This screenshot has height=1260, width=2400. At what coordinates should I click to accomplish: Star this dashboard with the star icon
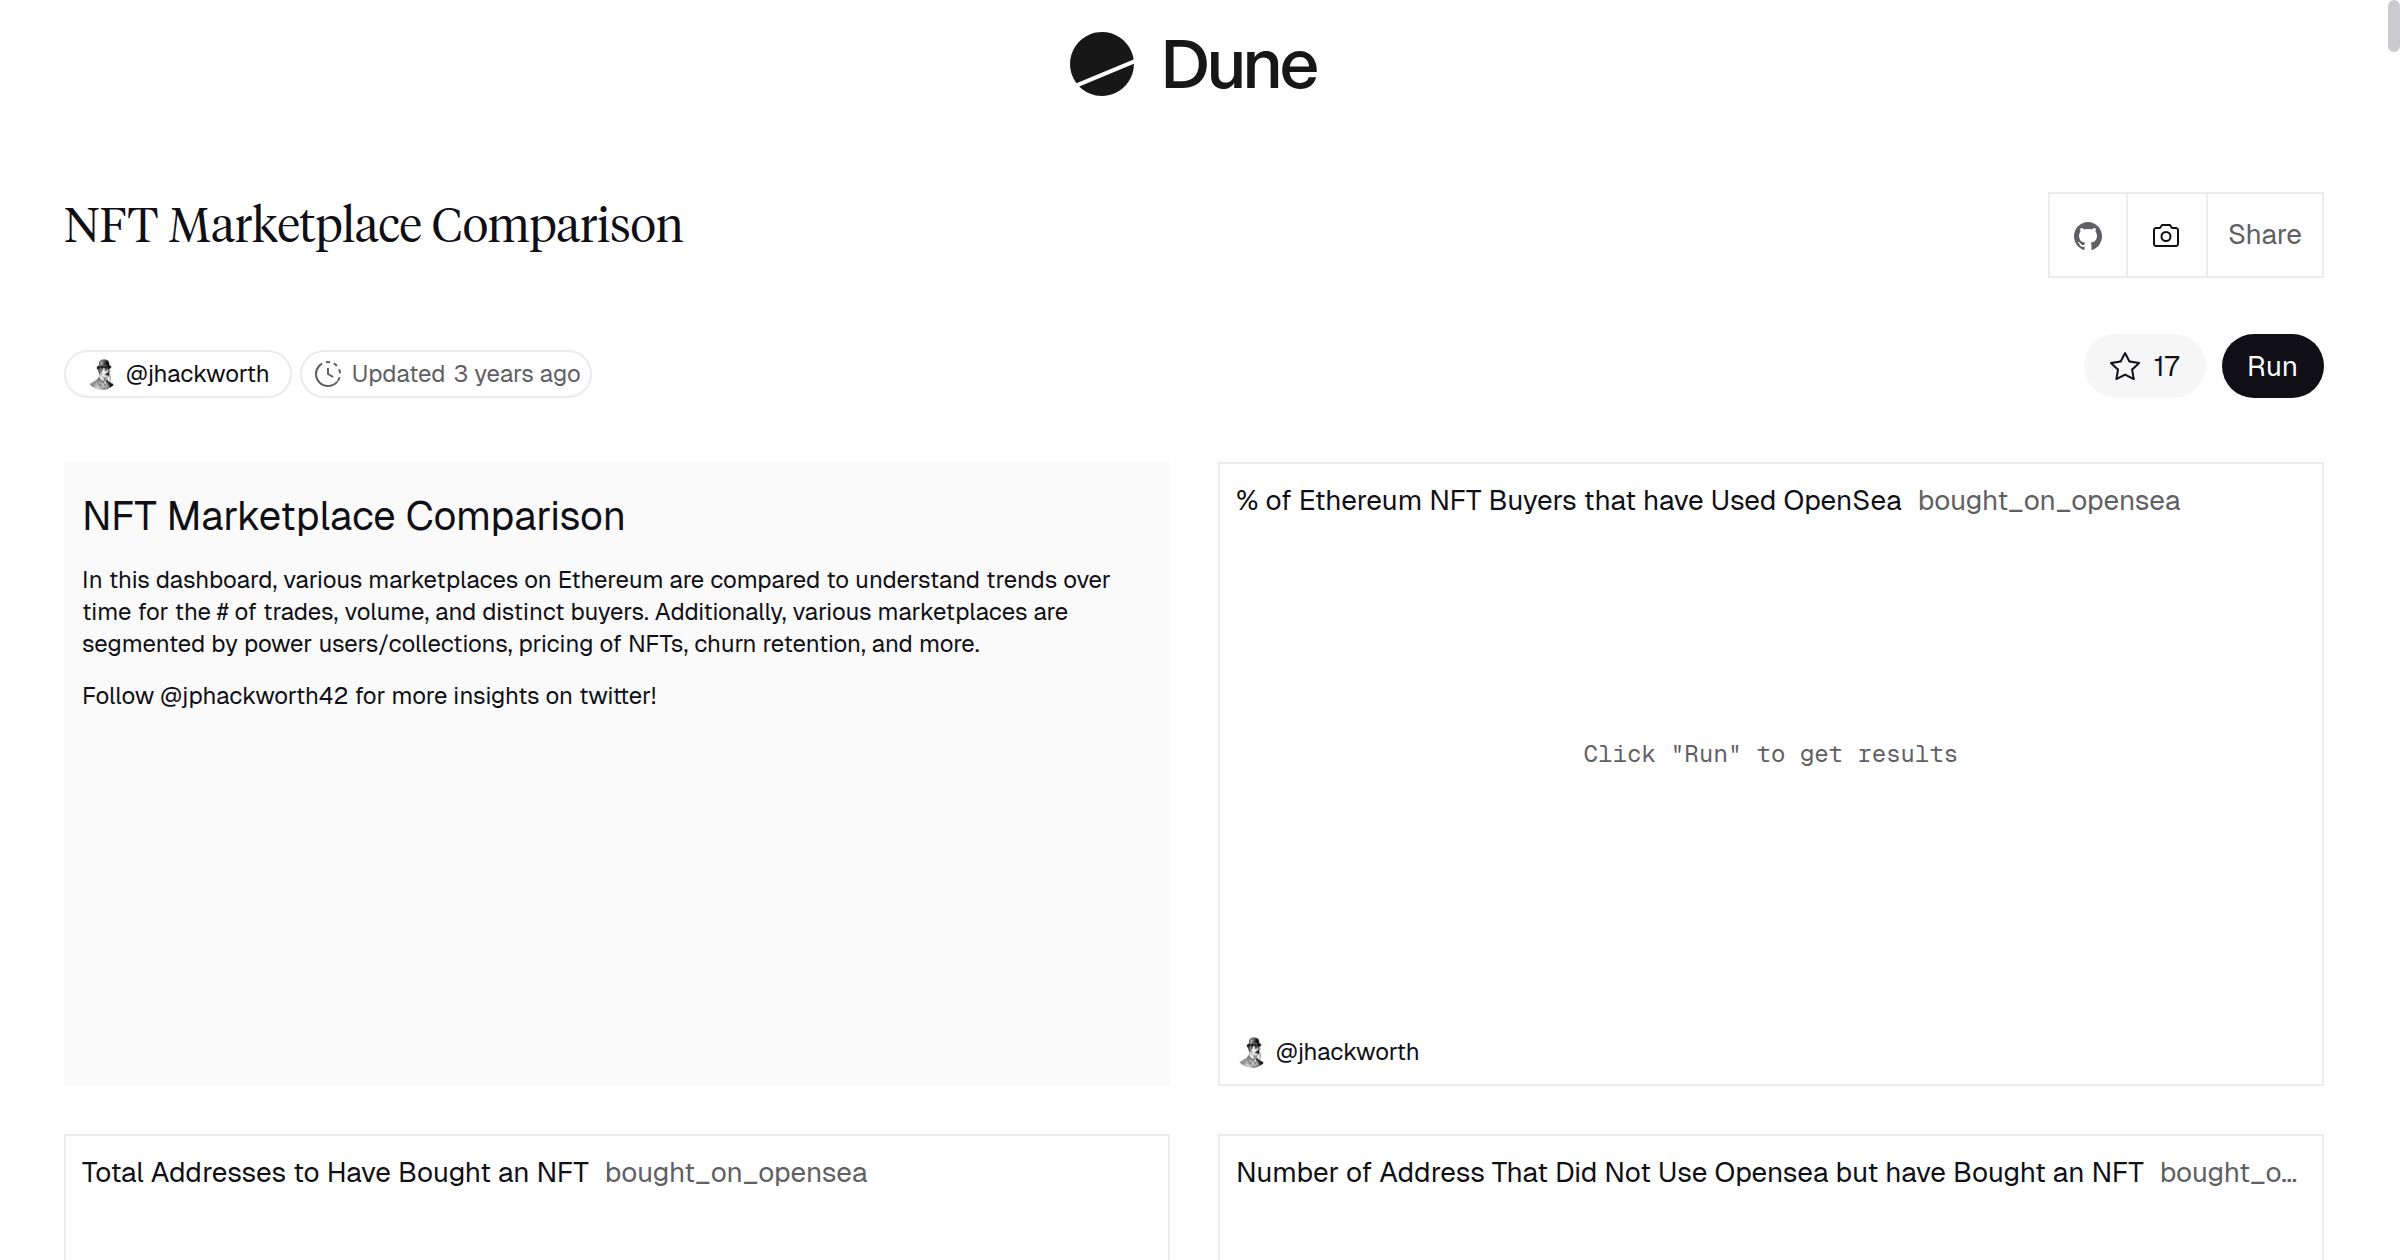(x=2124, y=367)
